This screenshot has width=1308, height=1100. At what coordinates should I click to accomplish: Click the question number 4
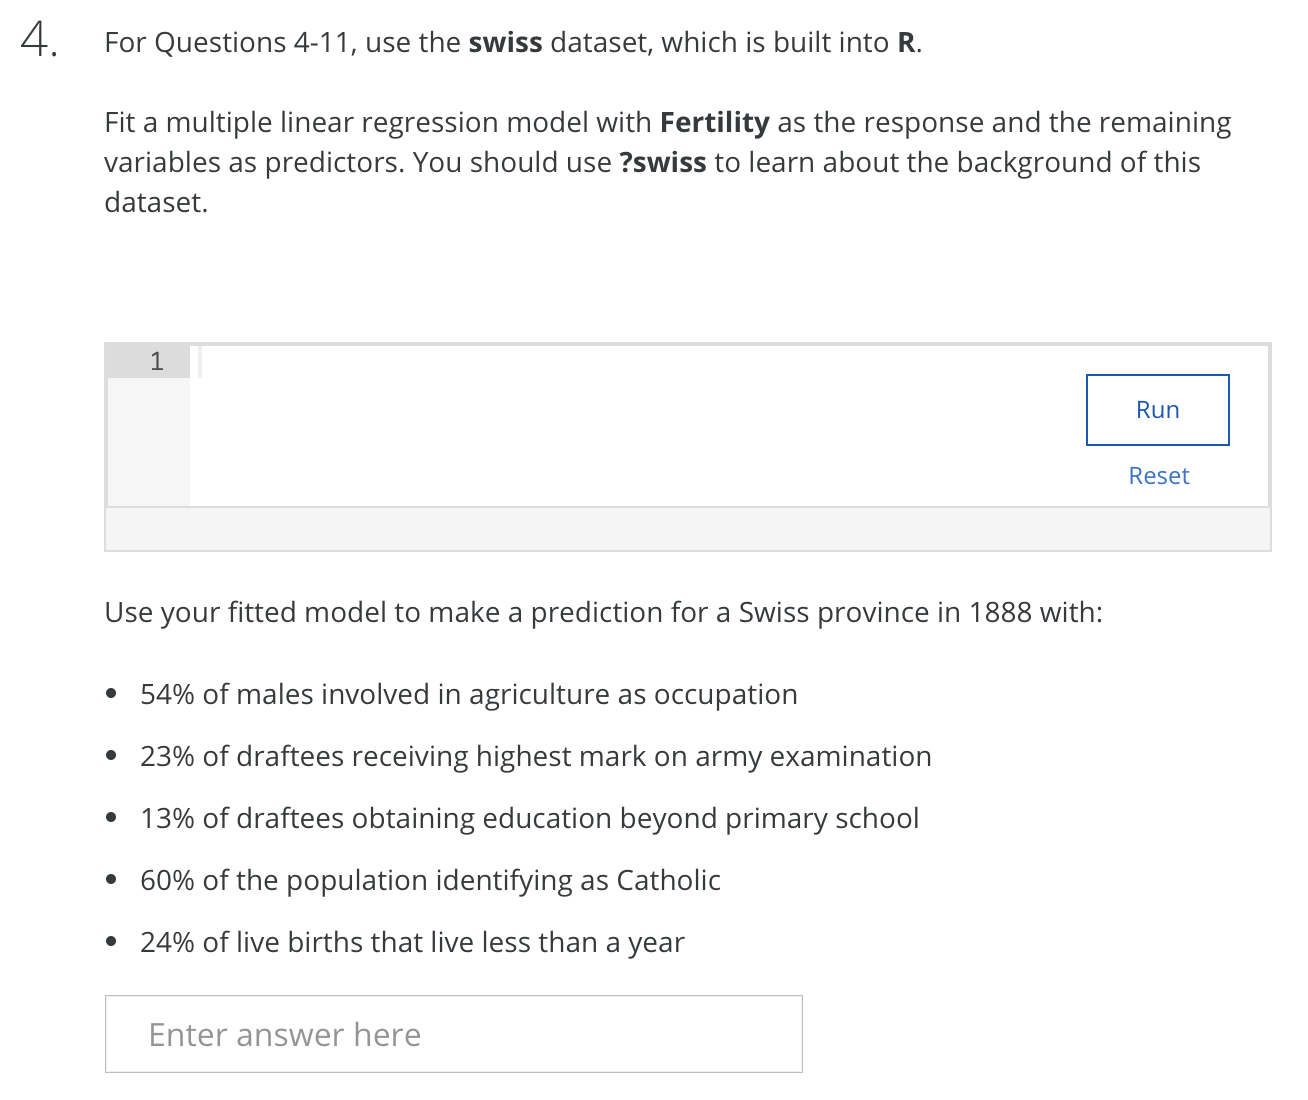(x=38, y=41)
